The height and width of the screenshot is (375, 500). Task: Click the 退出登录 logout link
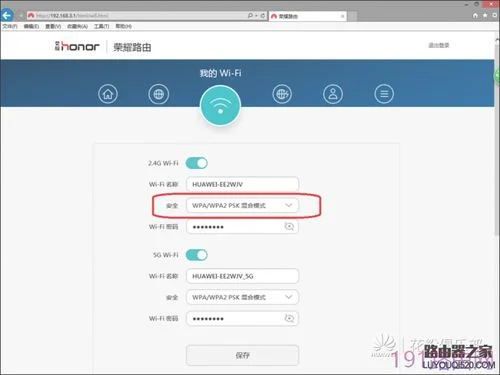click(439, 45)
